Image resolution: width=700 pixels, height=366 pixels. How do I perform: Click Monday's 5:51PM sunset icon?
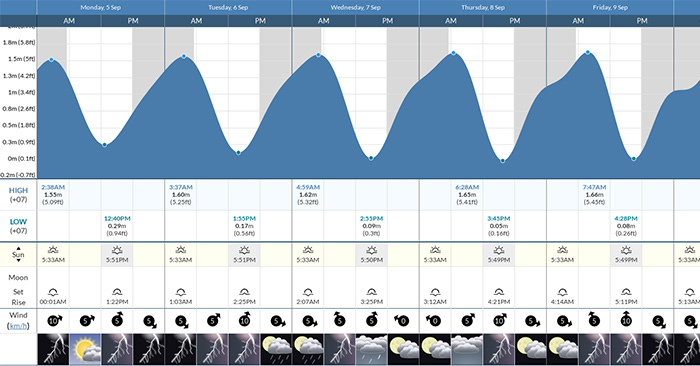click(117, 250)
